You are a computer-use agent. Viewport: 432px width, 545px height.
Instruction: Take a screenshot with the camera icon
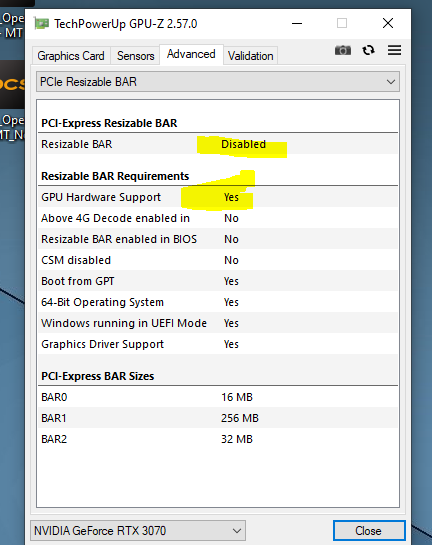(343, 50)
